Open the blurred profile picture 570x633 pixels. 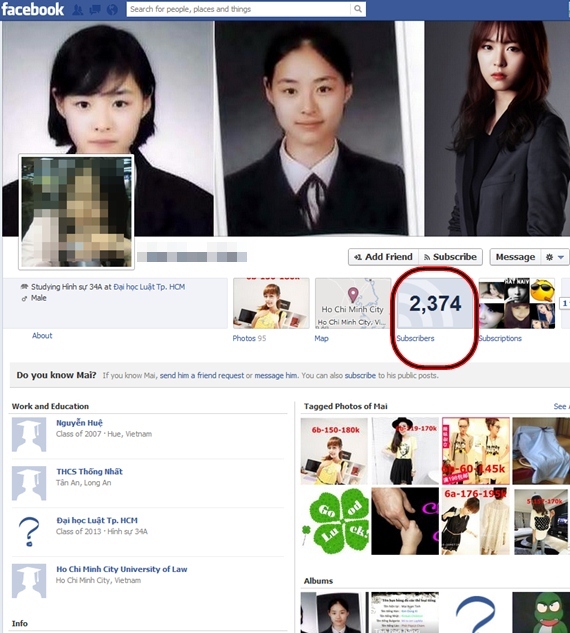[77, 212]
